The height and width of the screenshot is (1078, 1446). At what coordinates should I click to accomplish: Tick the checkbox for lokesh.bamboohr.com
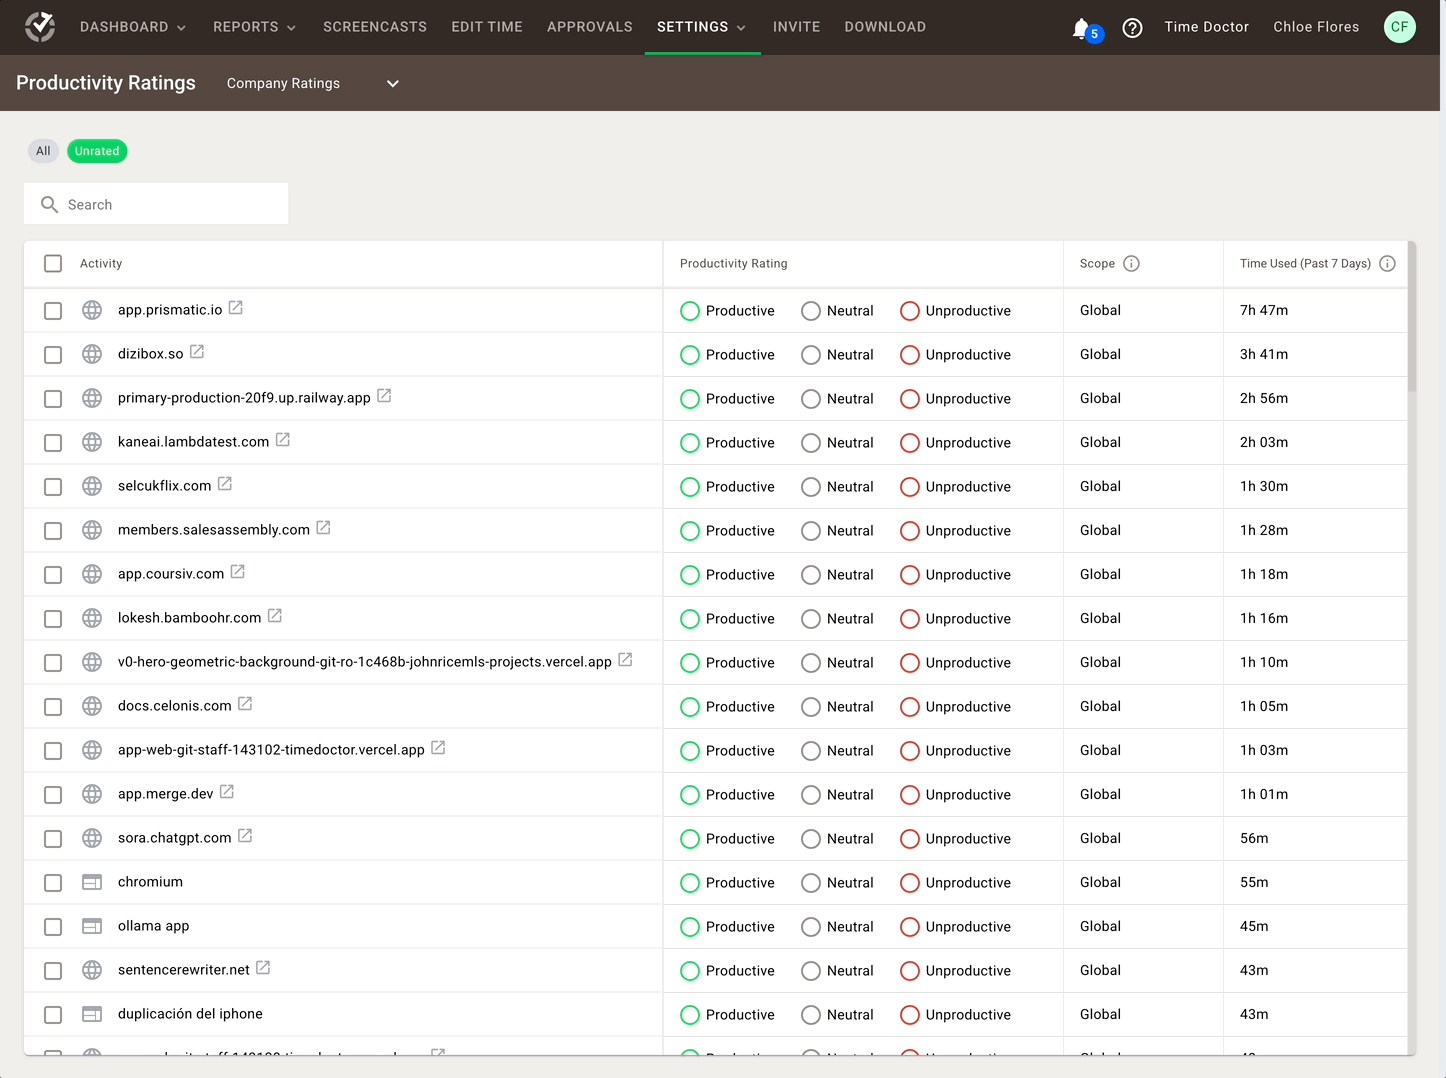pyautogui.click(x=53, y=619)
